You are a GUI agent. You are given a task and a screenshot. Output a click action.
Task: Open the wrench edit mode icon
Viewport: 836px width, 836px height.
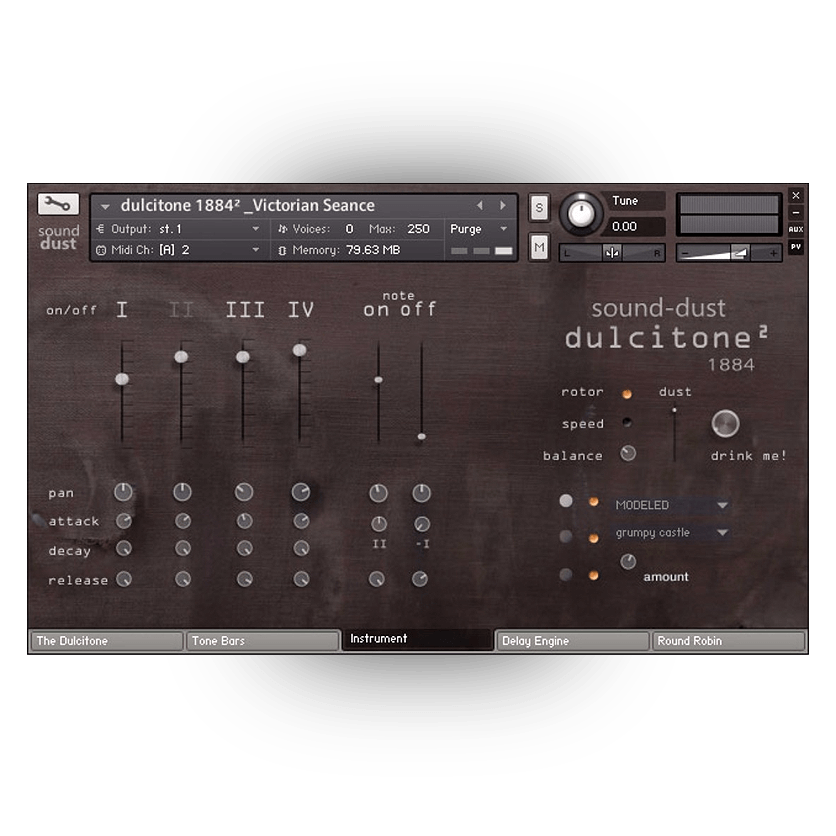point(58,204)
